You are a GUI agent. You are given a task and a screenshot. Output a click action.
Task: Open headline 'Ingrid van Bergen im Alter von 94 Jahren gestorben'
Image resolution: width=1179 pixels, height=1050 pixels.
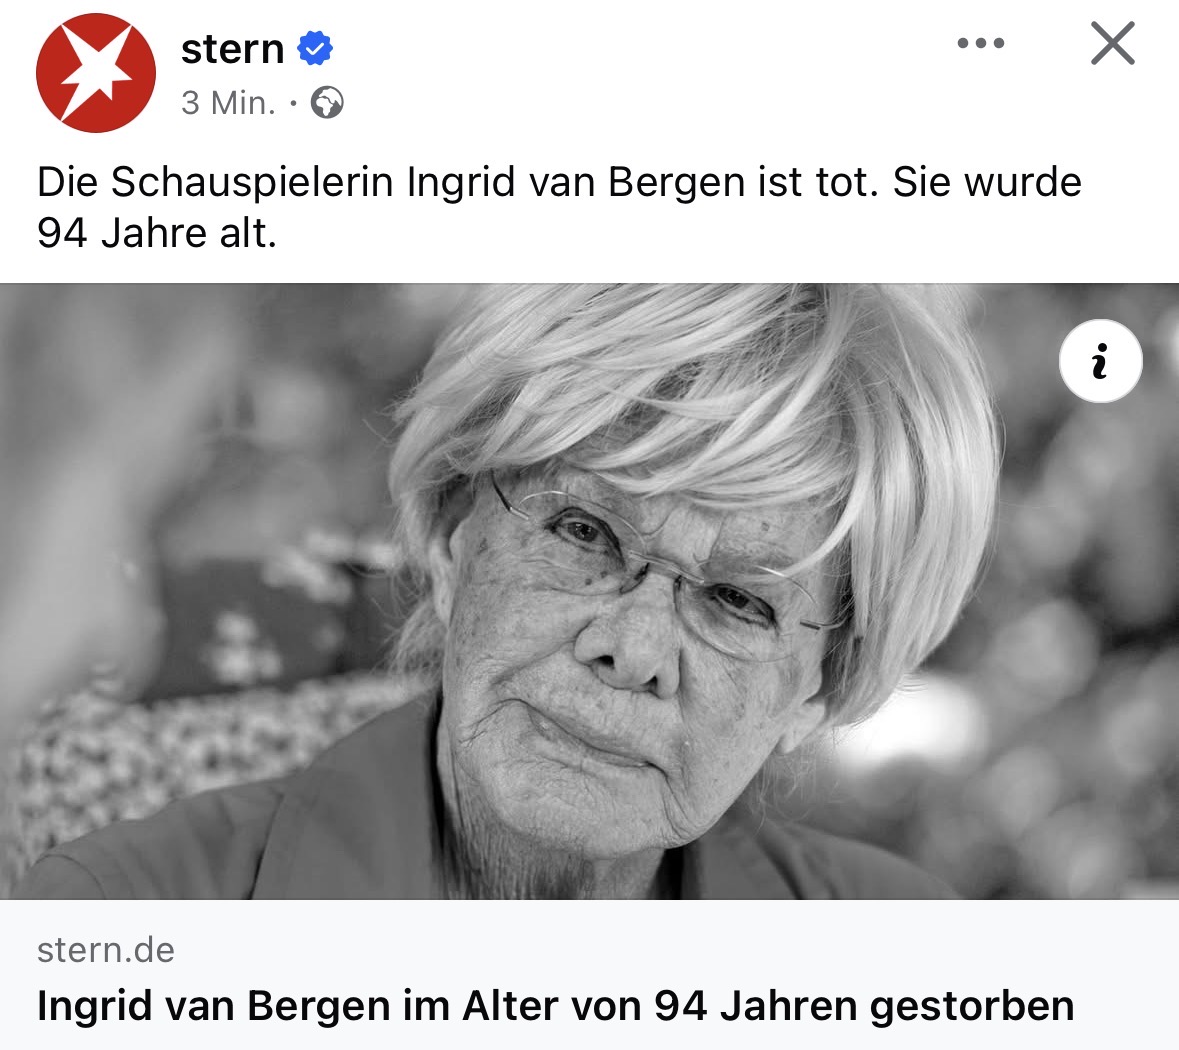click(555, 1006)
